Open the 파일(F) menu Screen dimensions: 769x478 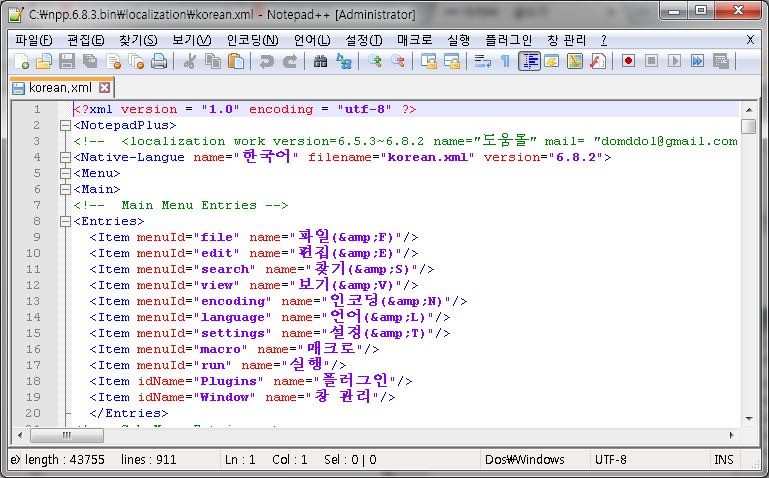34,40
